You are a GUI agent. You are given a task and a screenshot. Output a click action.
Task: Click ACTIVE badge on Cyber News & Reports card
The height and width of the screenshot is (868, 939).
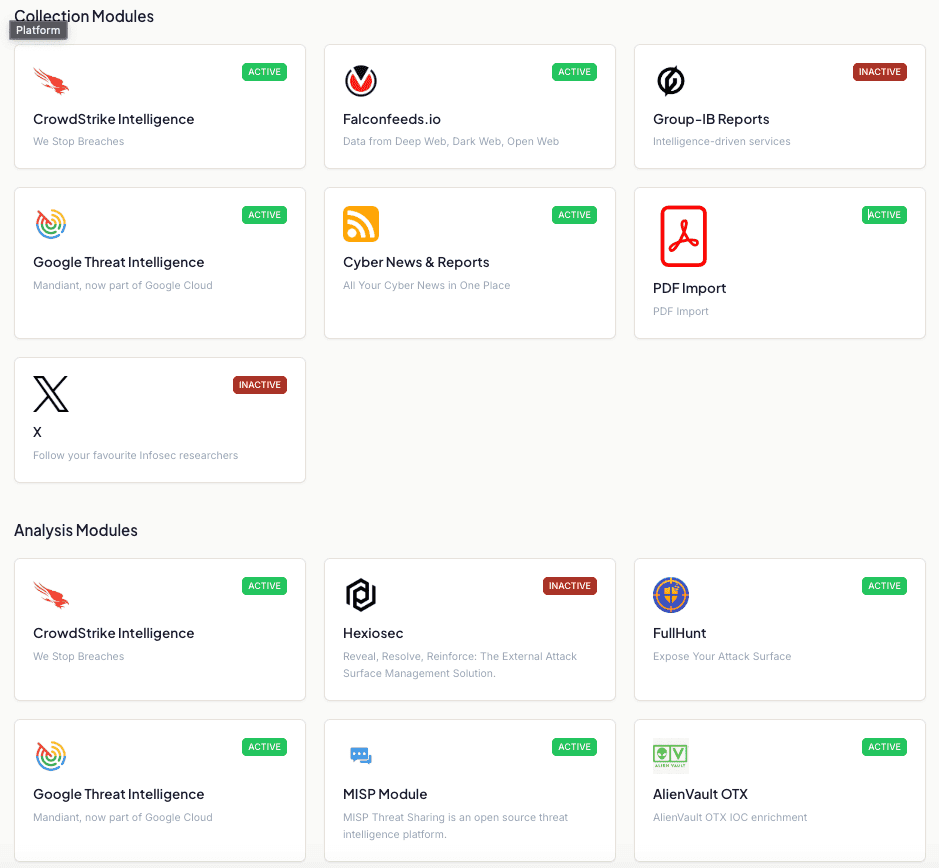coord(574,215)
